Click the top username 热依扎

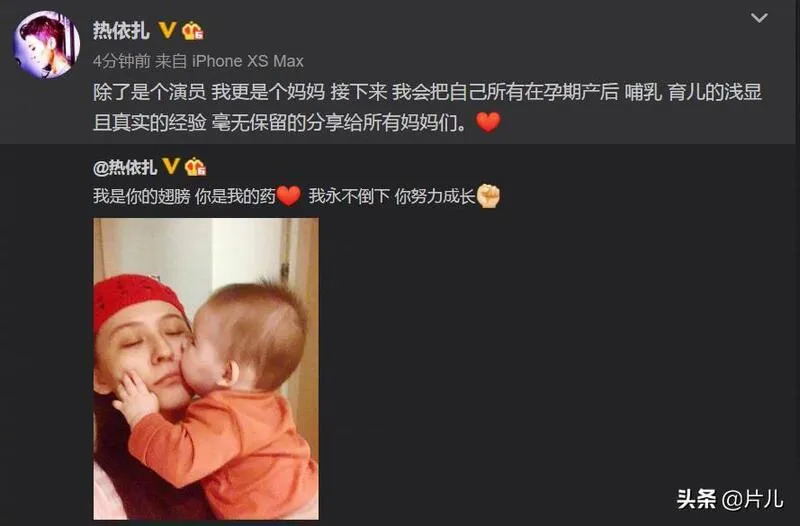121,31
